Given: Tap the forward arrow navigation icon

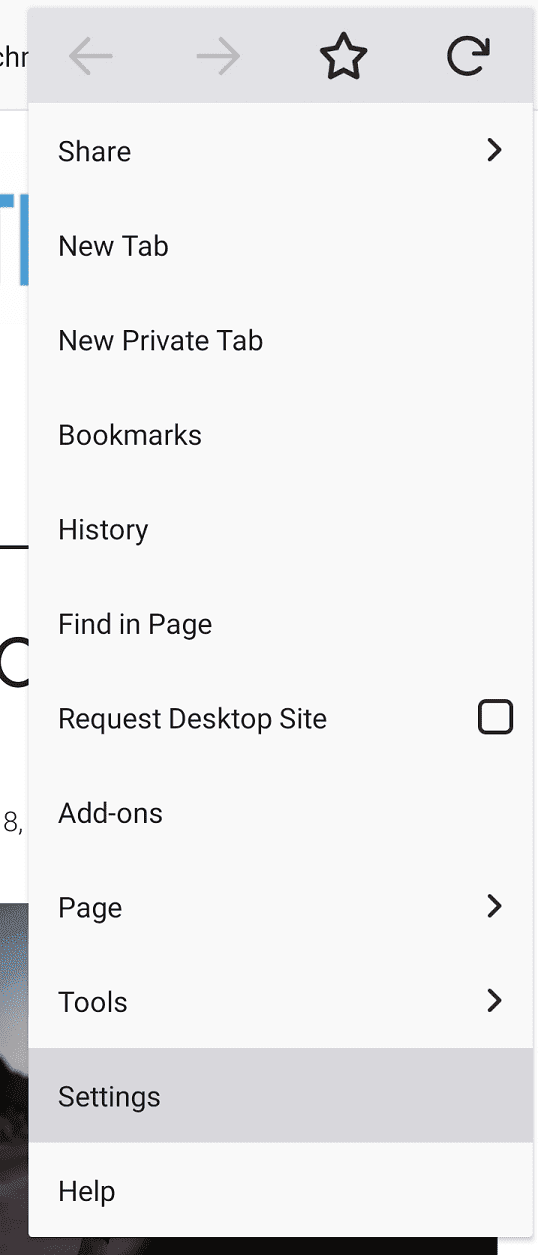Looking at the screenshot, I should click(218, 57).
